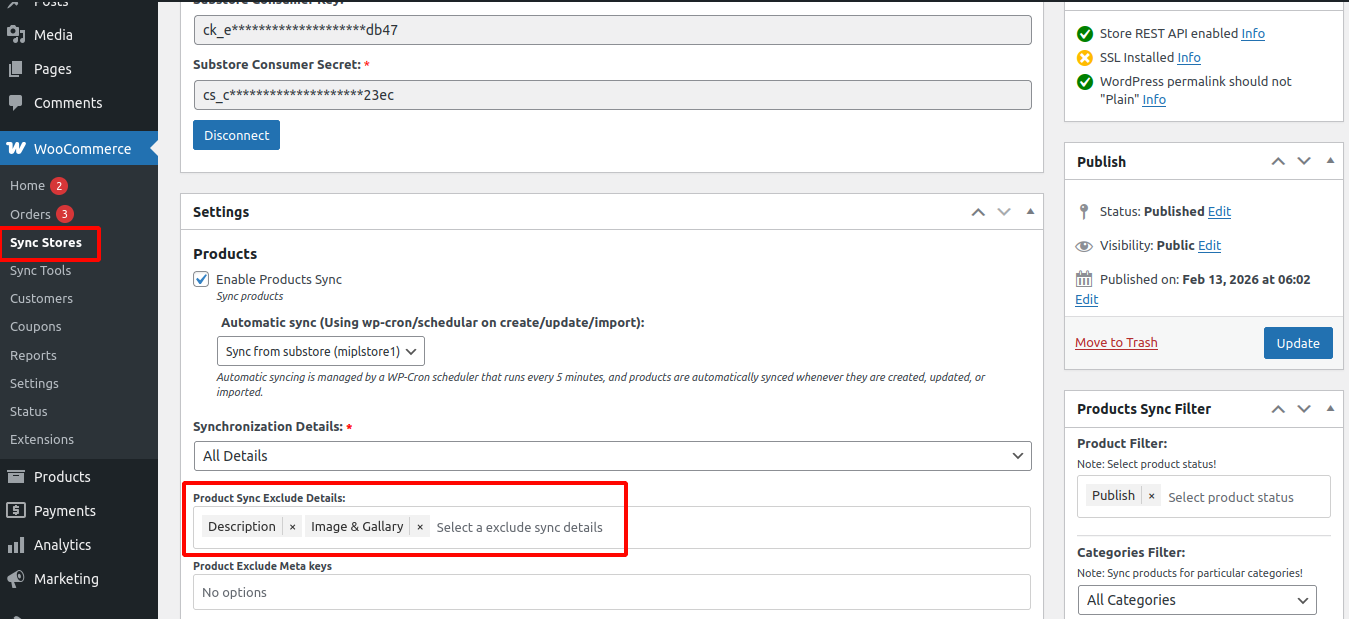The height and width of the screenshot is (619, 1349).
Task: Click the Comments speech bubble icon
Action: pos(16,103)
